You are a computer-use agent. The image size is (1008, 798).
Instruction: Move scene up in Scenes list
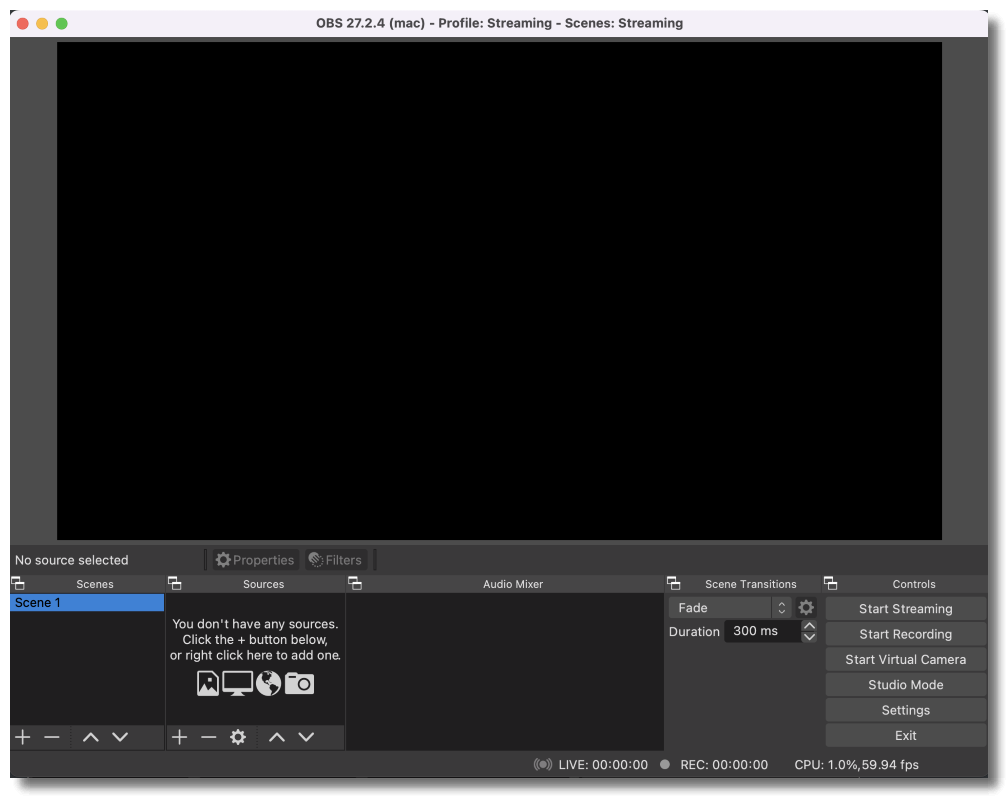point(91,737)
